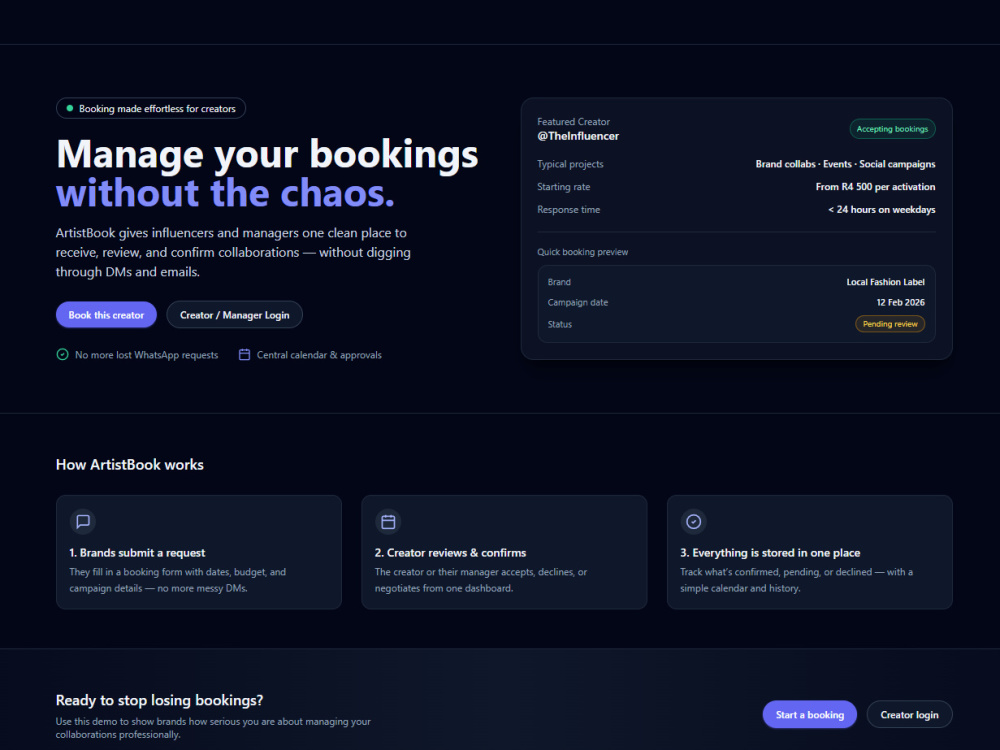Click the Brand label in booking preview
The height and width of the screenshot is (750, 1000).
(559, 282)
